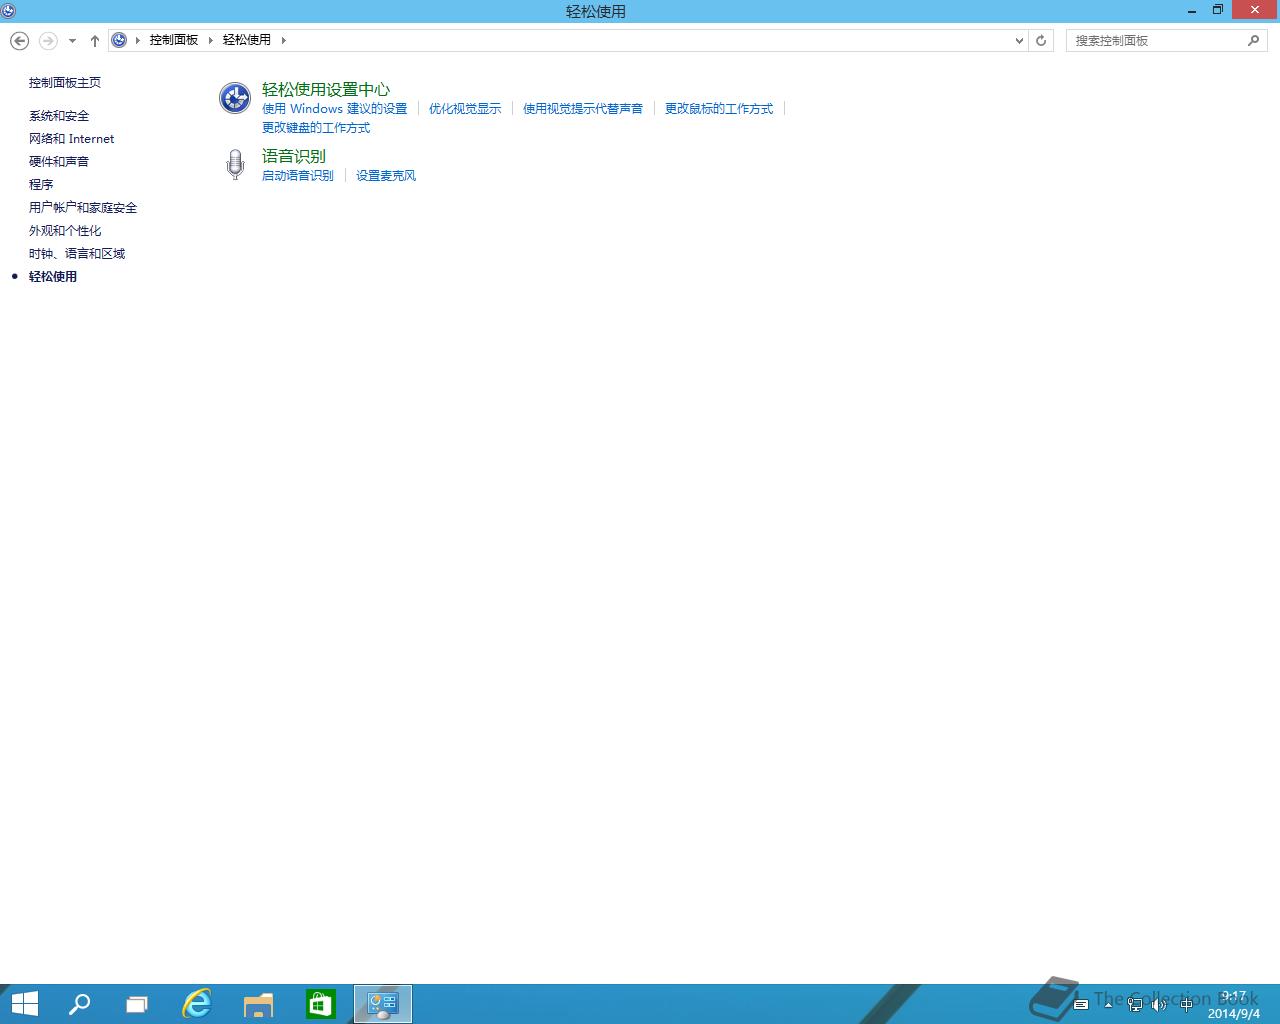This screenshot has height=1024, width=1280.
Task: Click the Ease of Access Center icon
Action: point(235,98)
